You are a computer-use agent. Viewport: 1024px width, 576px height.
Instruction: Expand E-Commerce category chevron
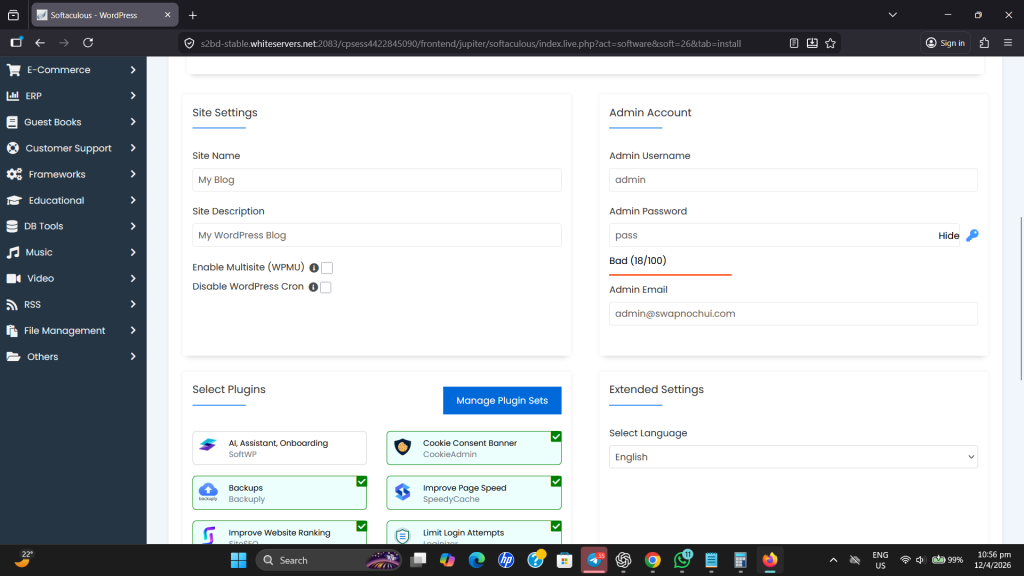[133, 70]
